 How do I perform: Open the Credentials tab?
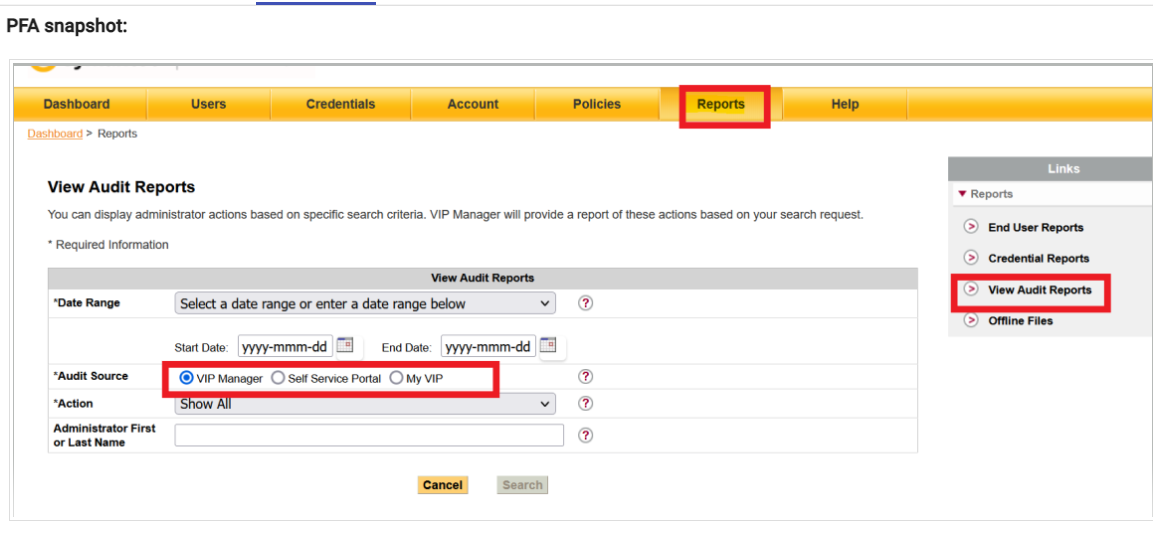point(340,104)
